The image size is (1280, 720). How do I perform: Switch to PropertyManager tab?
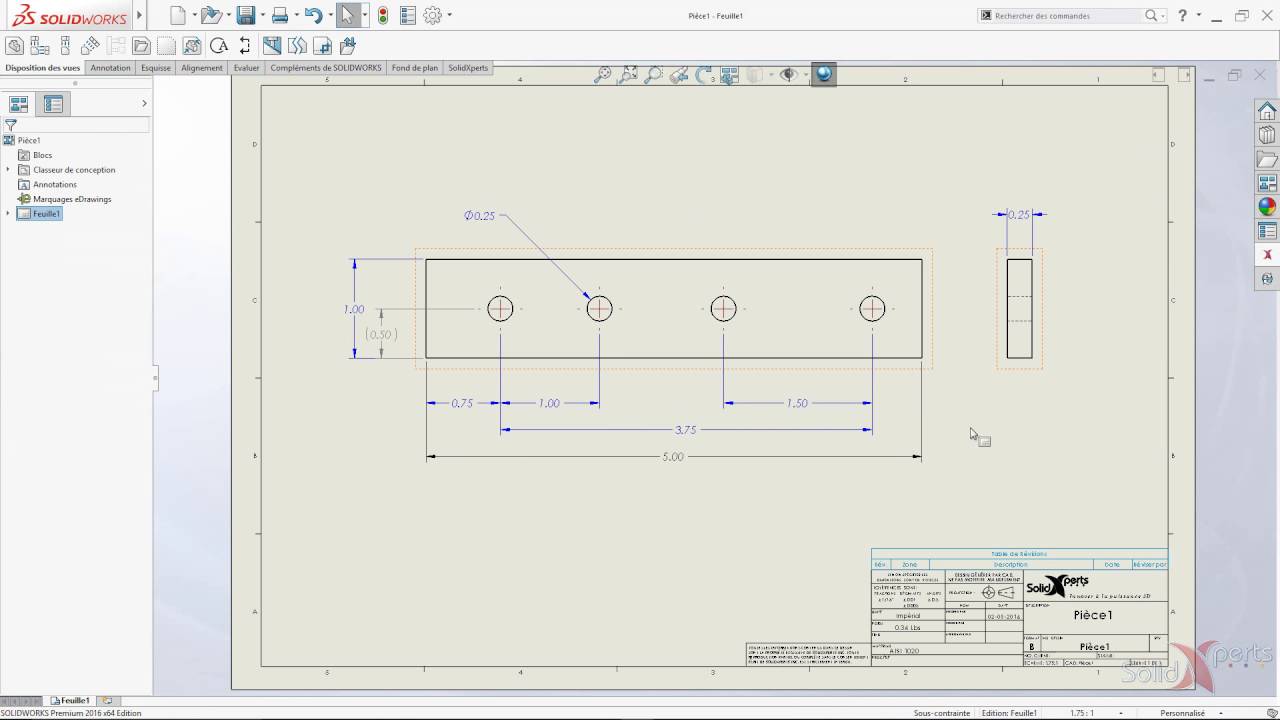coord(53,104)
